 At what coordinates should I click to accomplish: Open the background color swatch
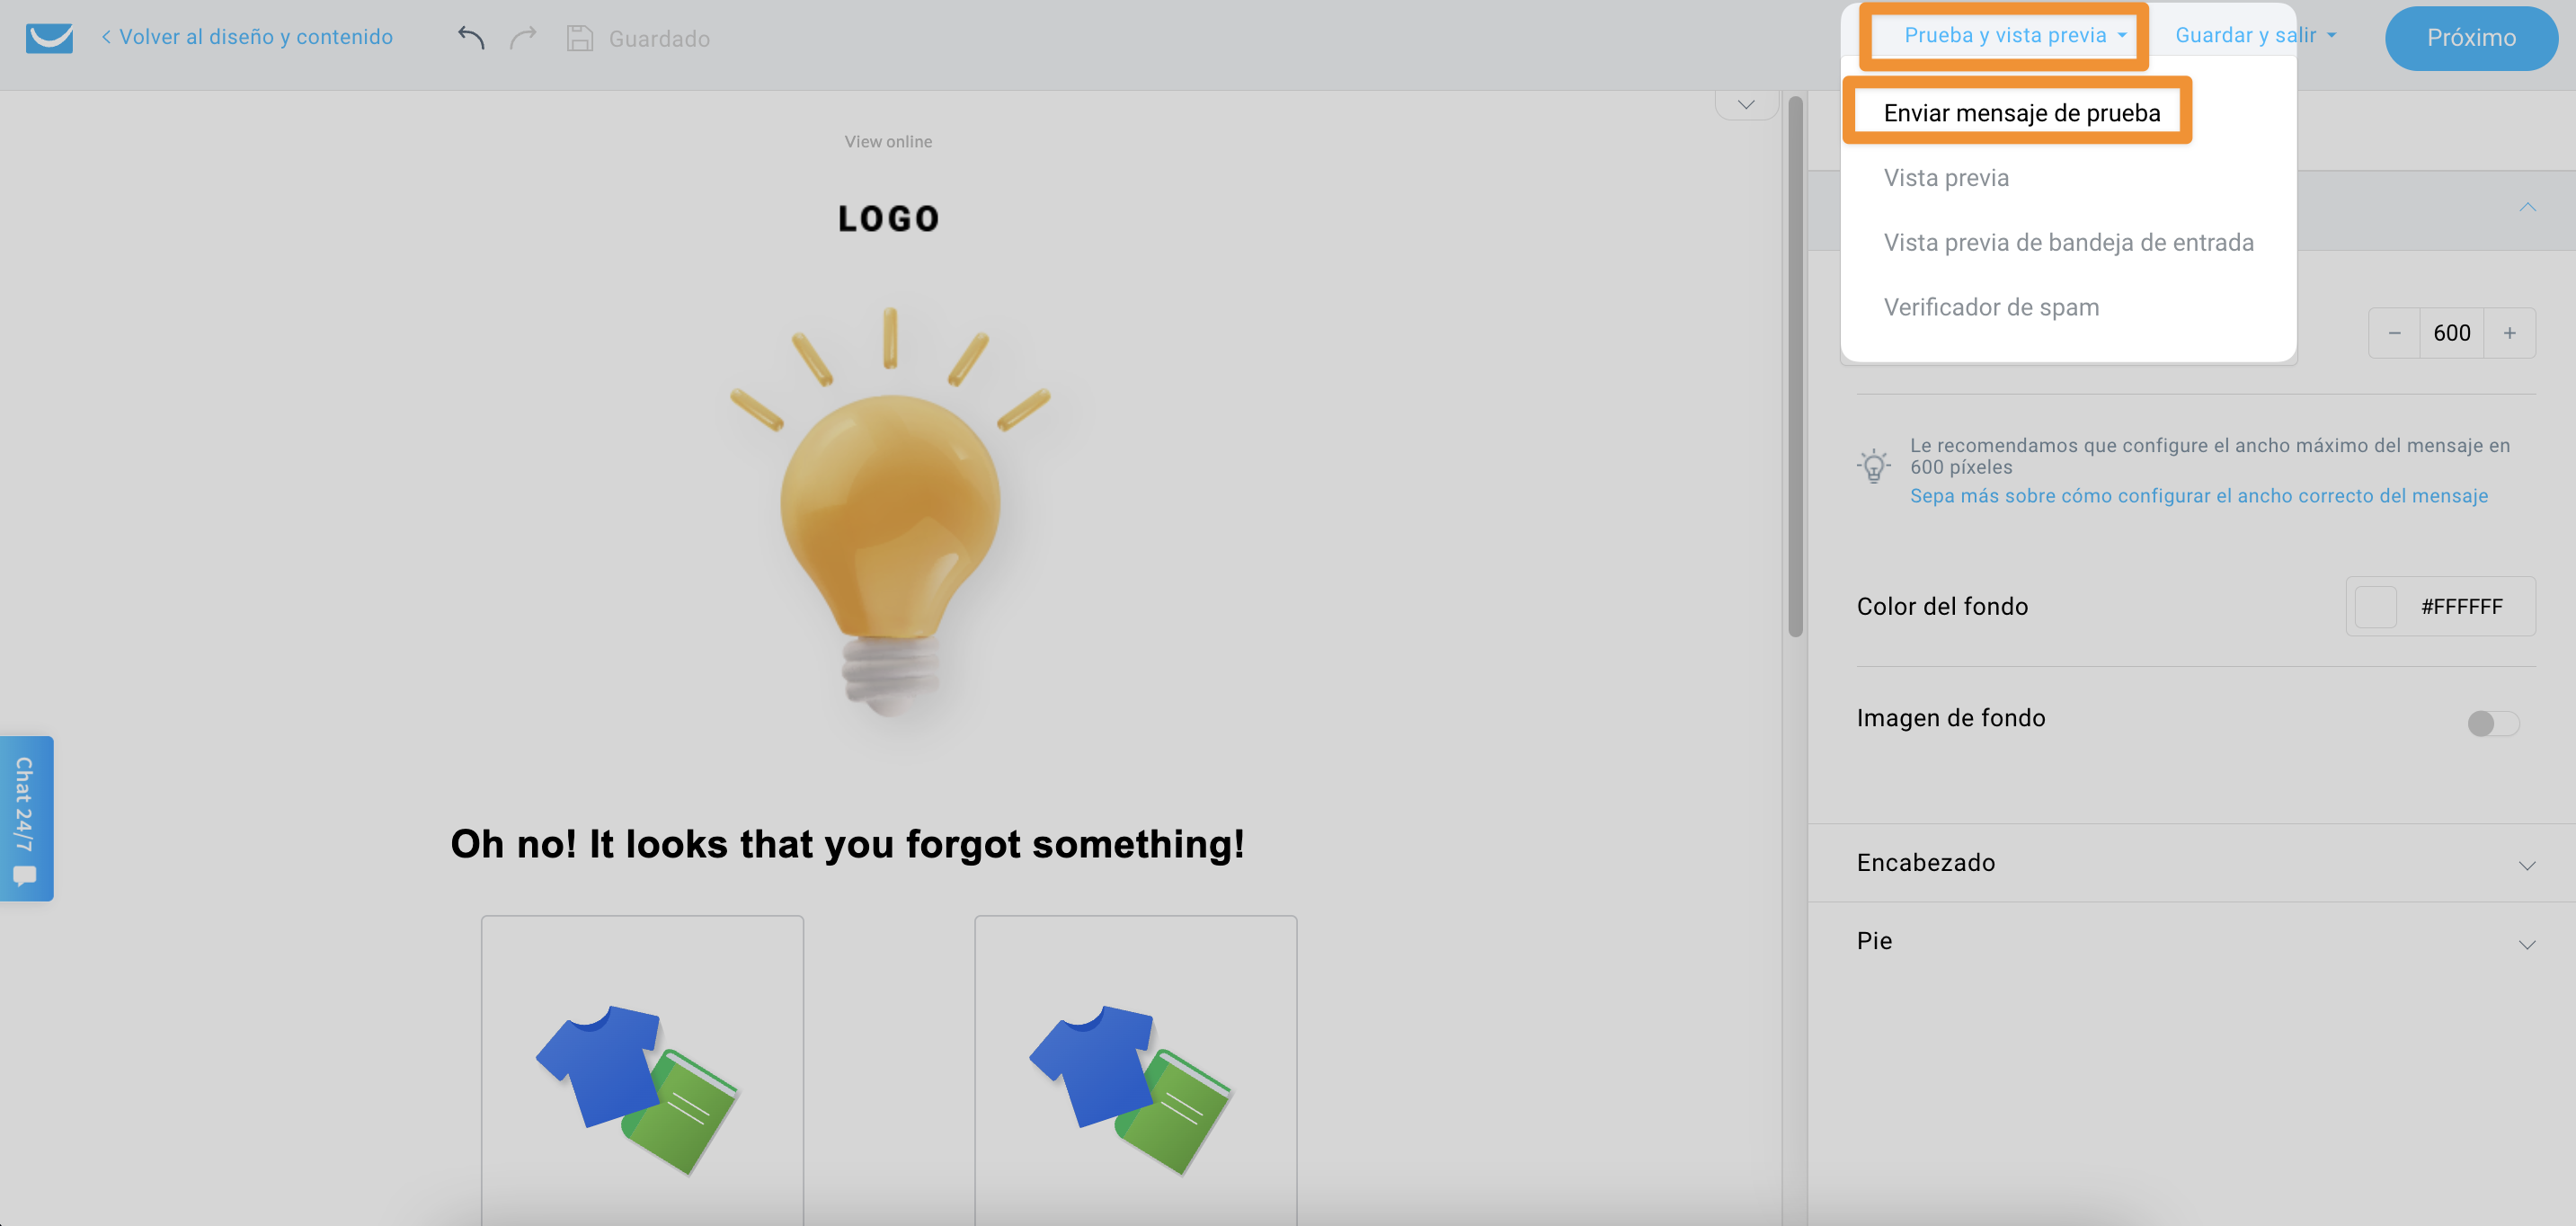[x=2375, y=607]
